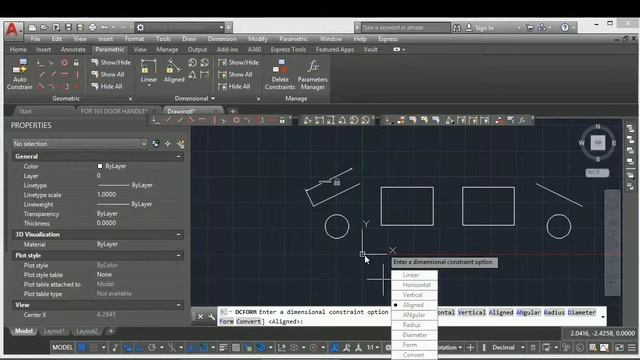Click the Diameter option in command line
The width and height of the screenshot is (640, 360).
click(x=581, y=312)
